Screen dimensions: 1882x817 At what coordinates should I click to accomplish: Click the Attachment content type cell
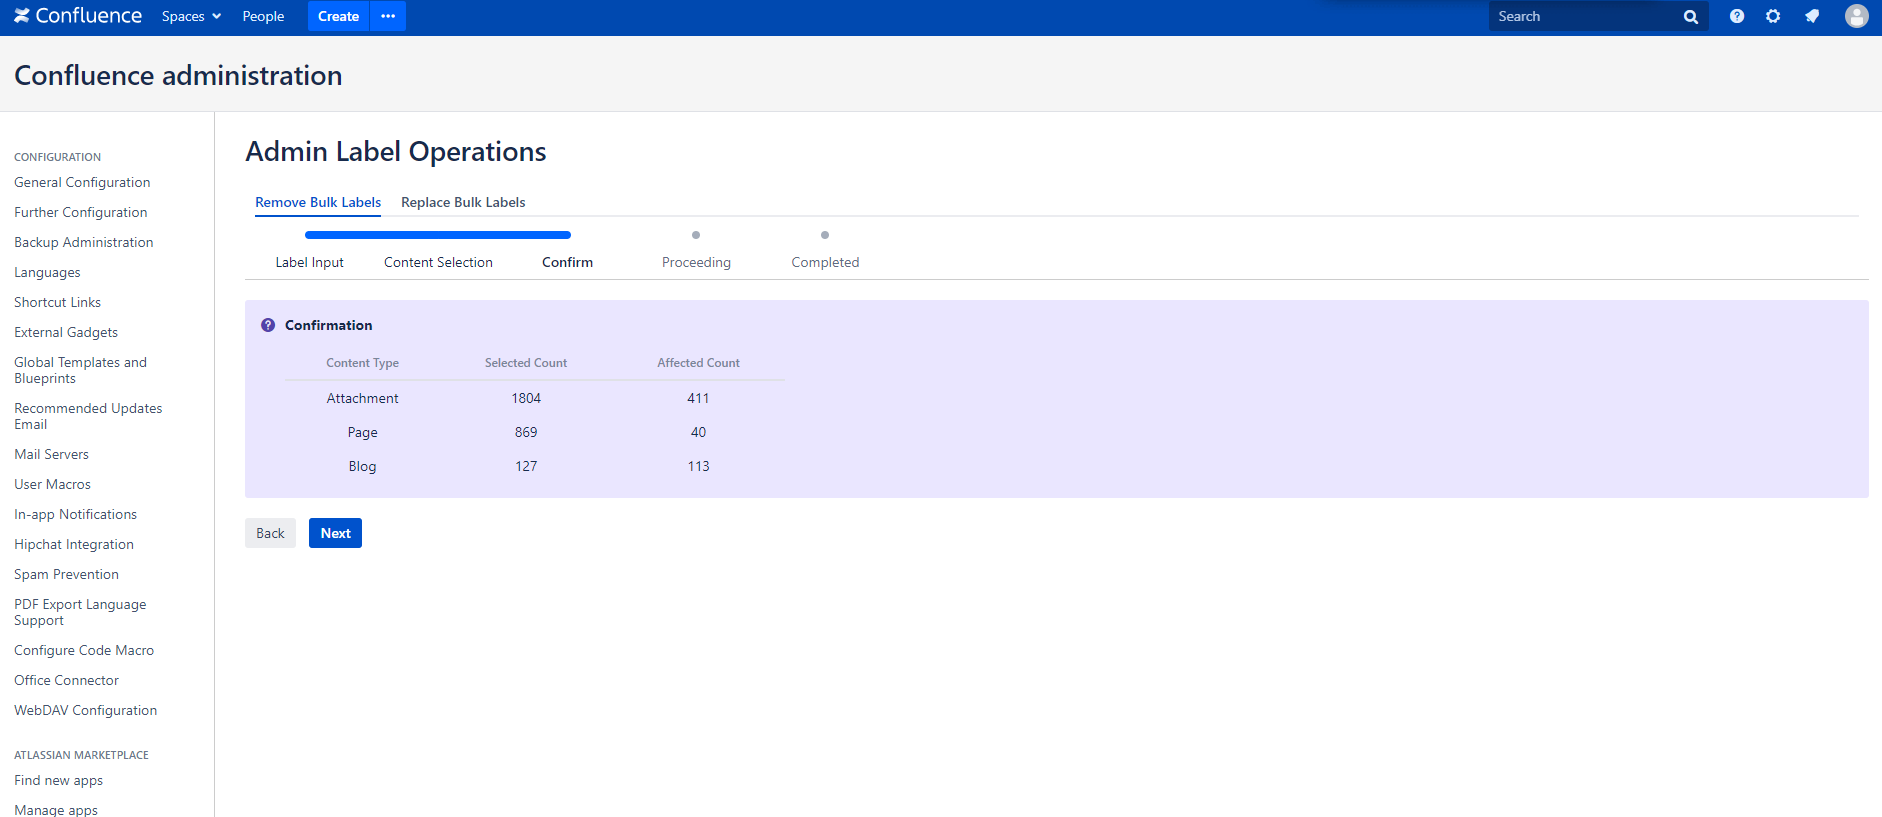coord(362,398)
